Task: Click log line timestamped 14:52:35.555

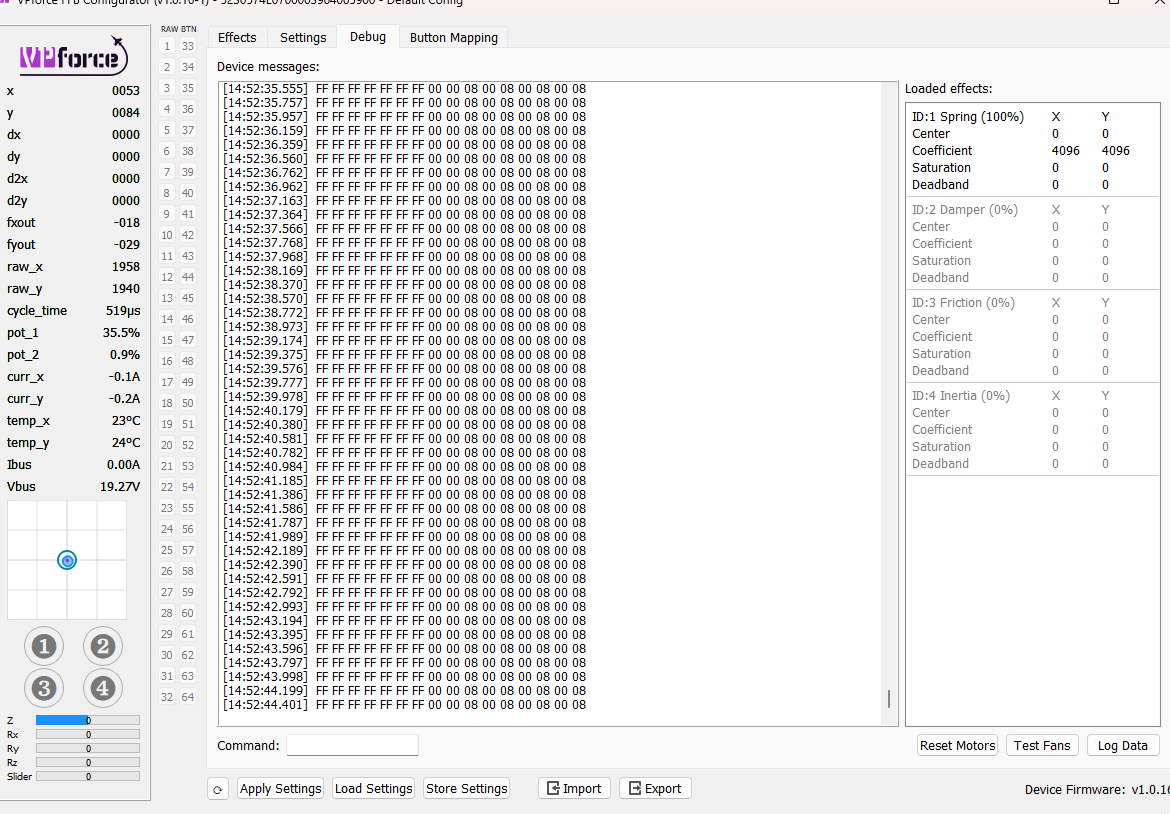Action: point(404,89)
